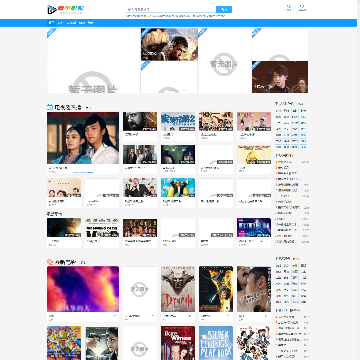Viewport: 360px width, 360px height.
Task: Open the singer with microphone banner image
Action: tap(280, 77)
